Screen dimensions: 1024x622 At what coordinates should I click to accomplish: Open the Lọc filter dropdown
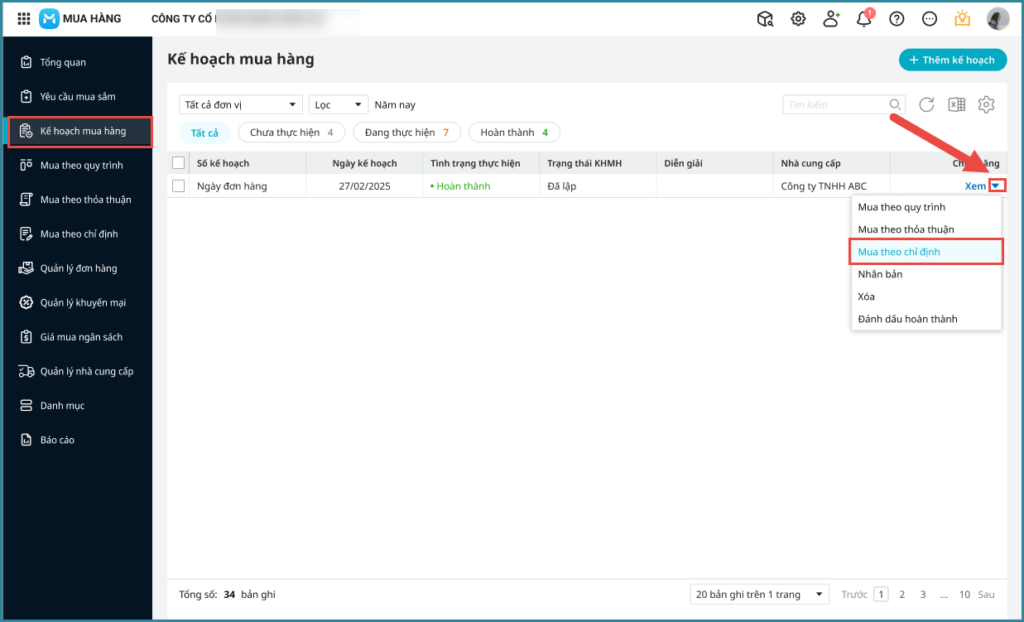338,105
